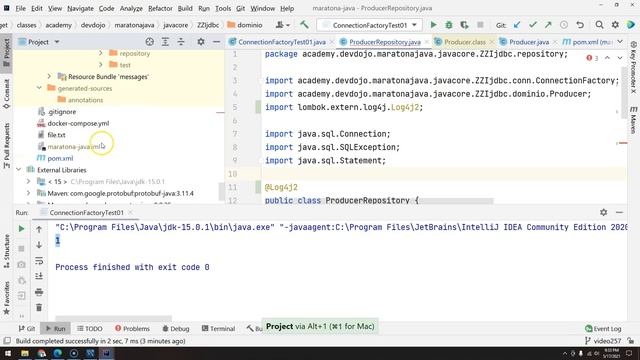Open the Navigate menu
Viewport: 640px width, 360px height.
pos(80,8)
